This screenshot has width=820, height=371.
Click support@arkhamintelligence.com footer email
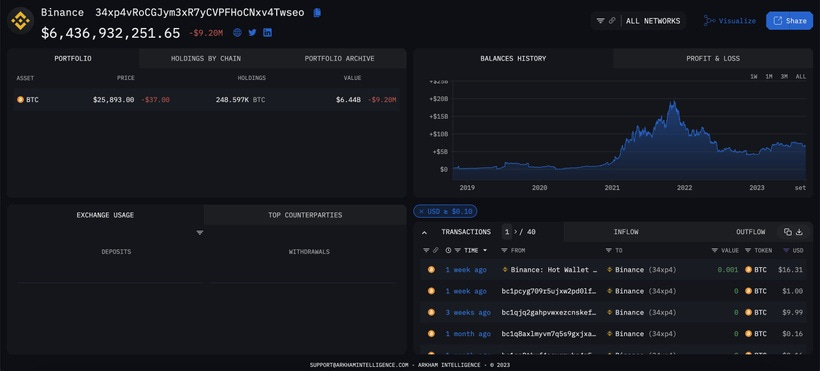tap(359, 365)
